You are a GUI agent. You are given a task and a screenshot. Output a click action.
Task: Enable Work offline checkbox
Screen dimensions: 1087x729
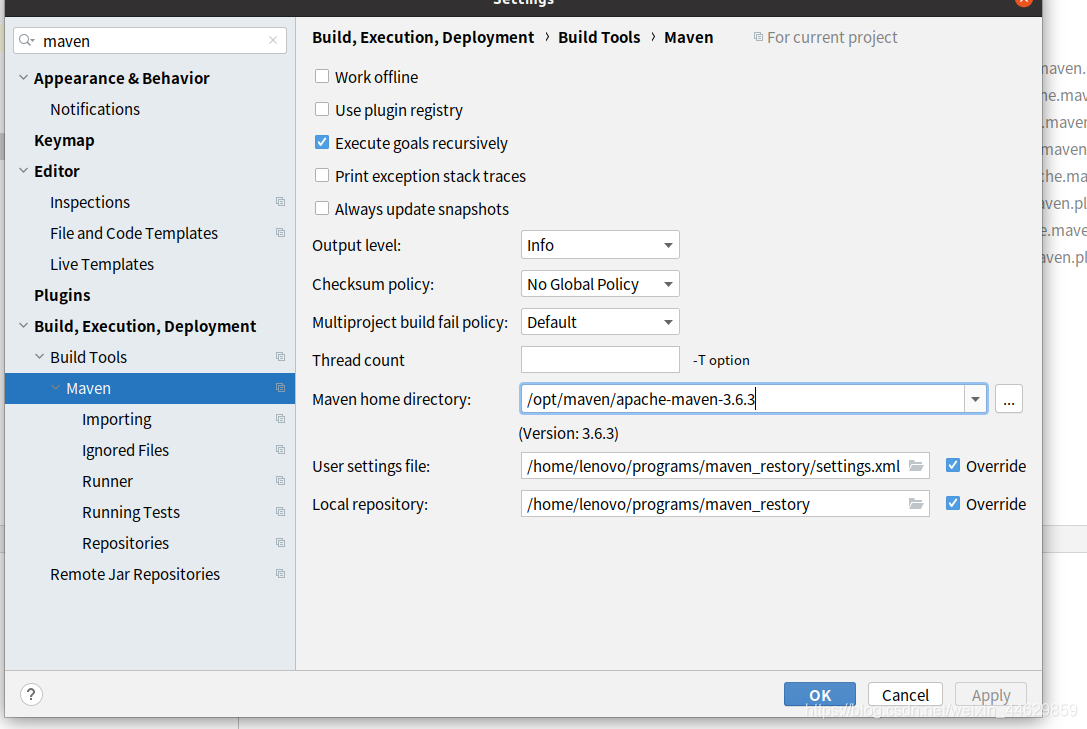point(322,76)
